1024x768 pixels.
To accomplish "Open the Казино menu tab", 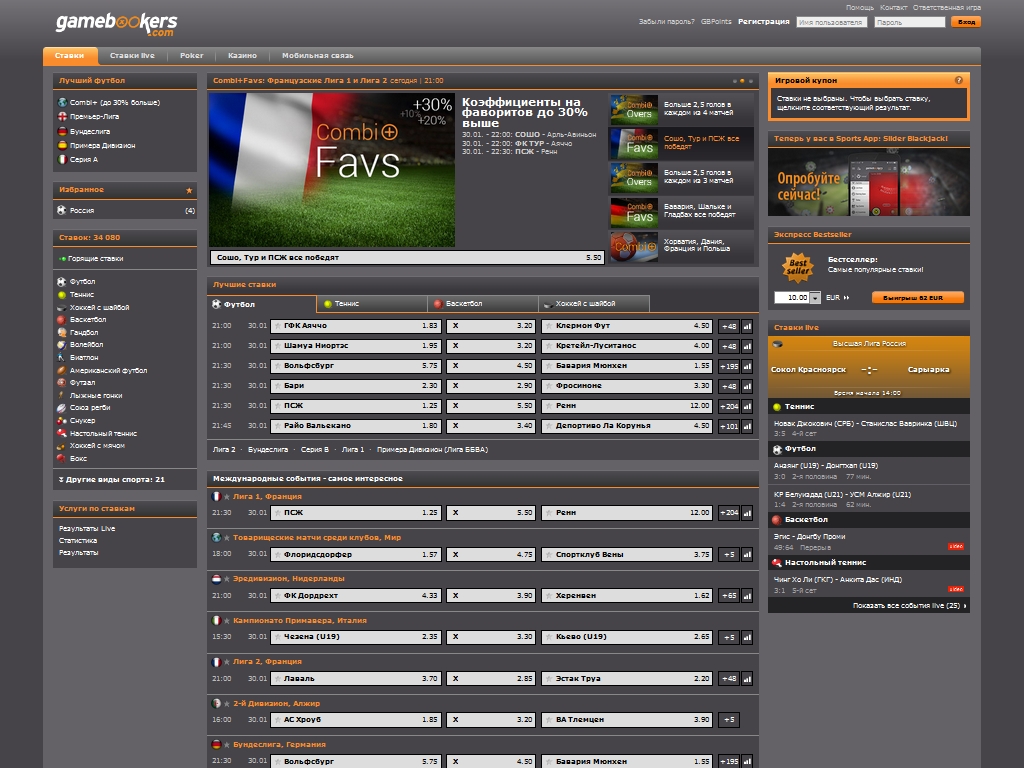I will point(242,56).
